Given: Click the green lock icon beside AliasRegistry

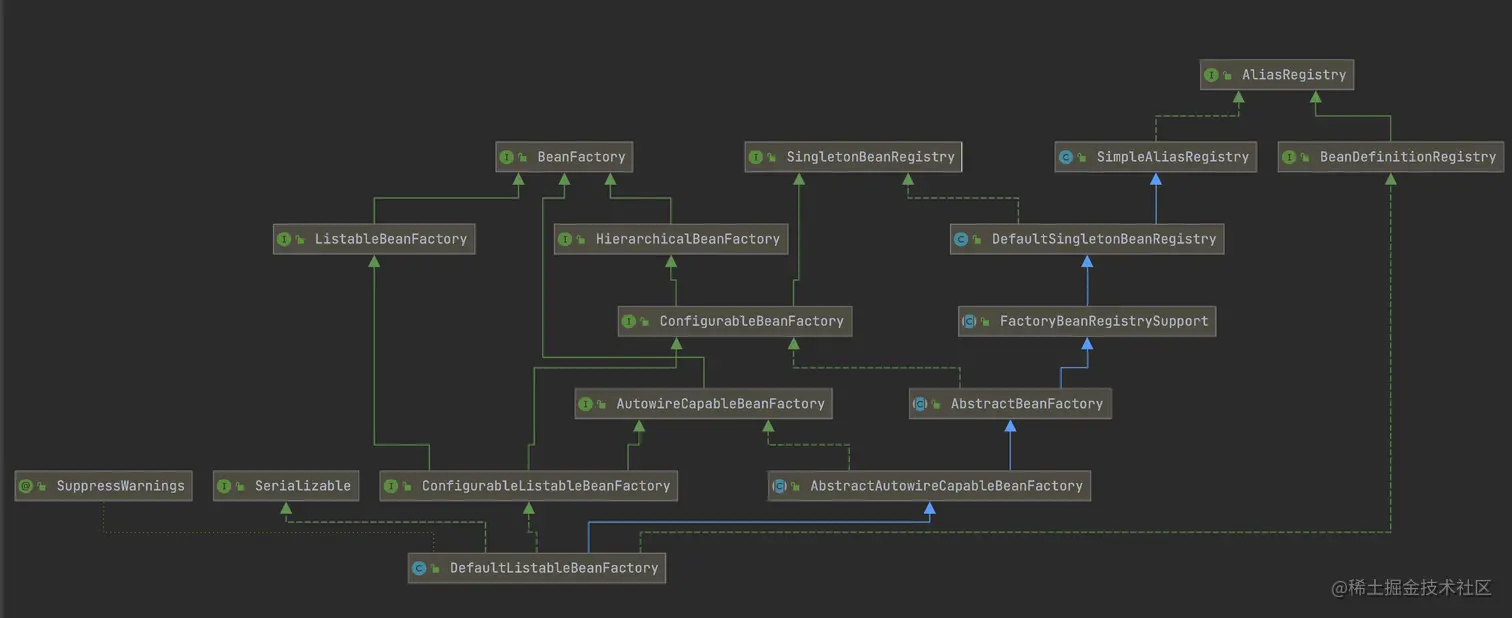Looking at the screenshot, I should [x=1228, y=76].
